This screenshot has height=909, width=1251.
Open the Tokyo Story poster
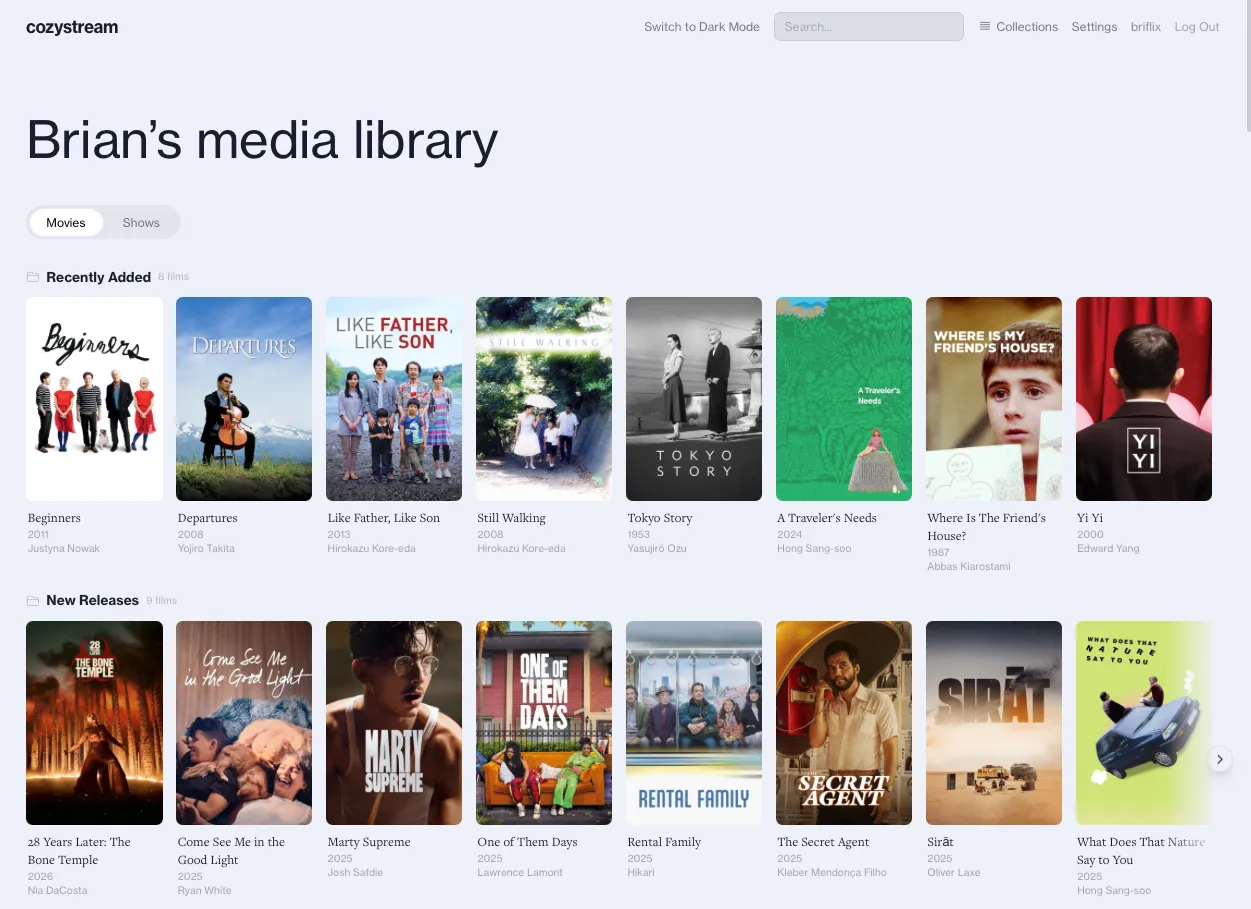pos(694,399)
